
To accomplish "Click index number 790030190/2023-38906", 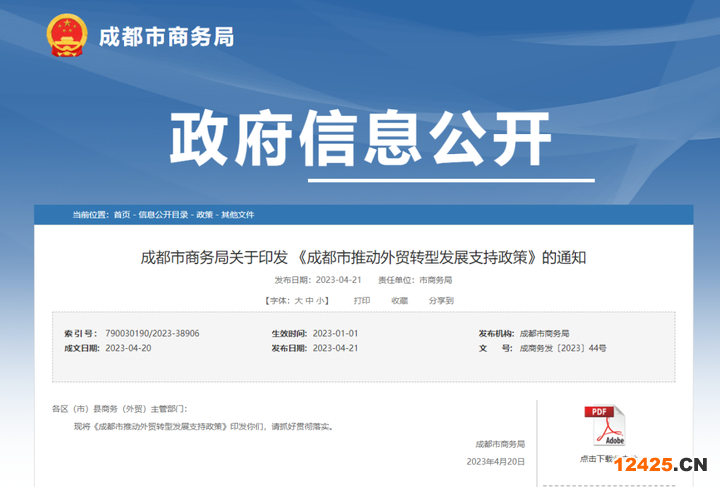I will [152, 333].
